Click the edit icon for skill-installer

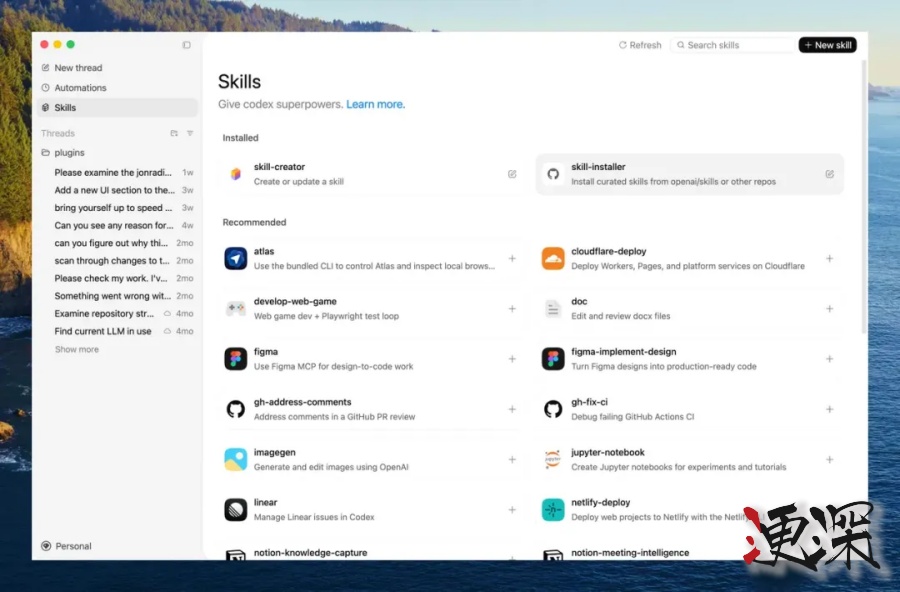tap(829, 174)
